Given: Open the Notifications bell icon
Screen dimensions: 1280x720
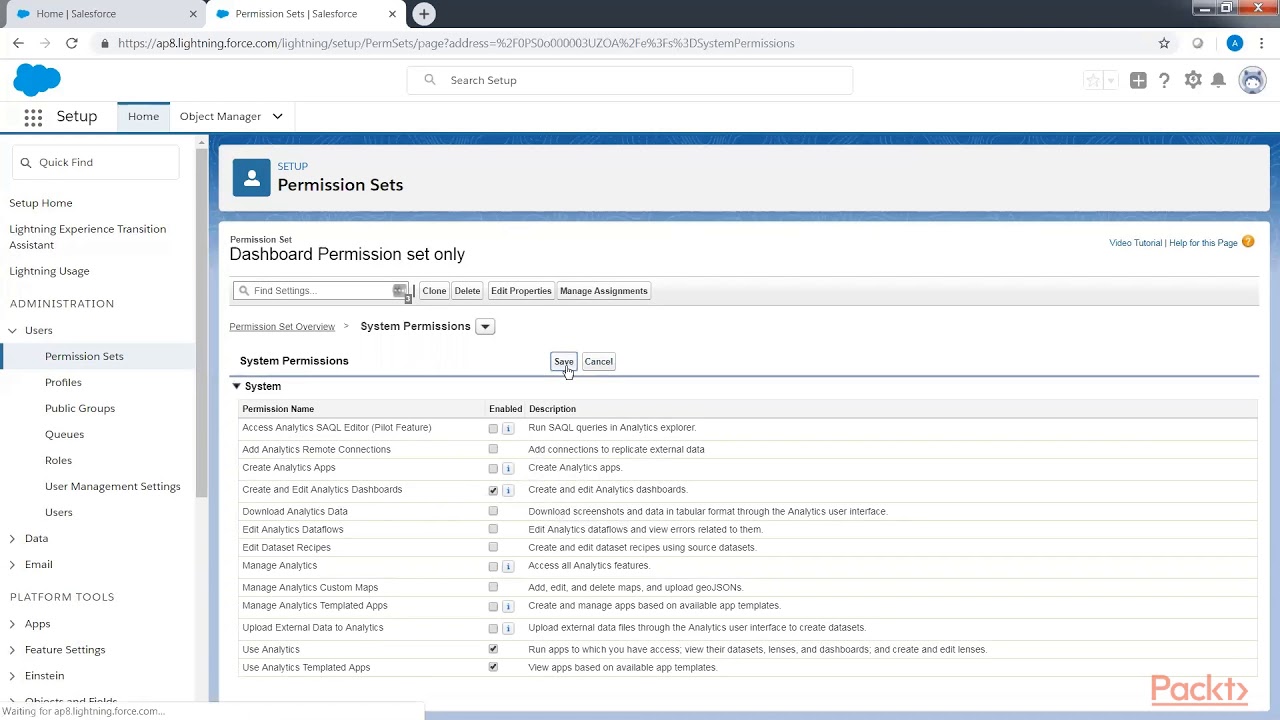Looking at the screenshot, I should [x=1218, y=80].
